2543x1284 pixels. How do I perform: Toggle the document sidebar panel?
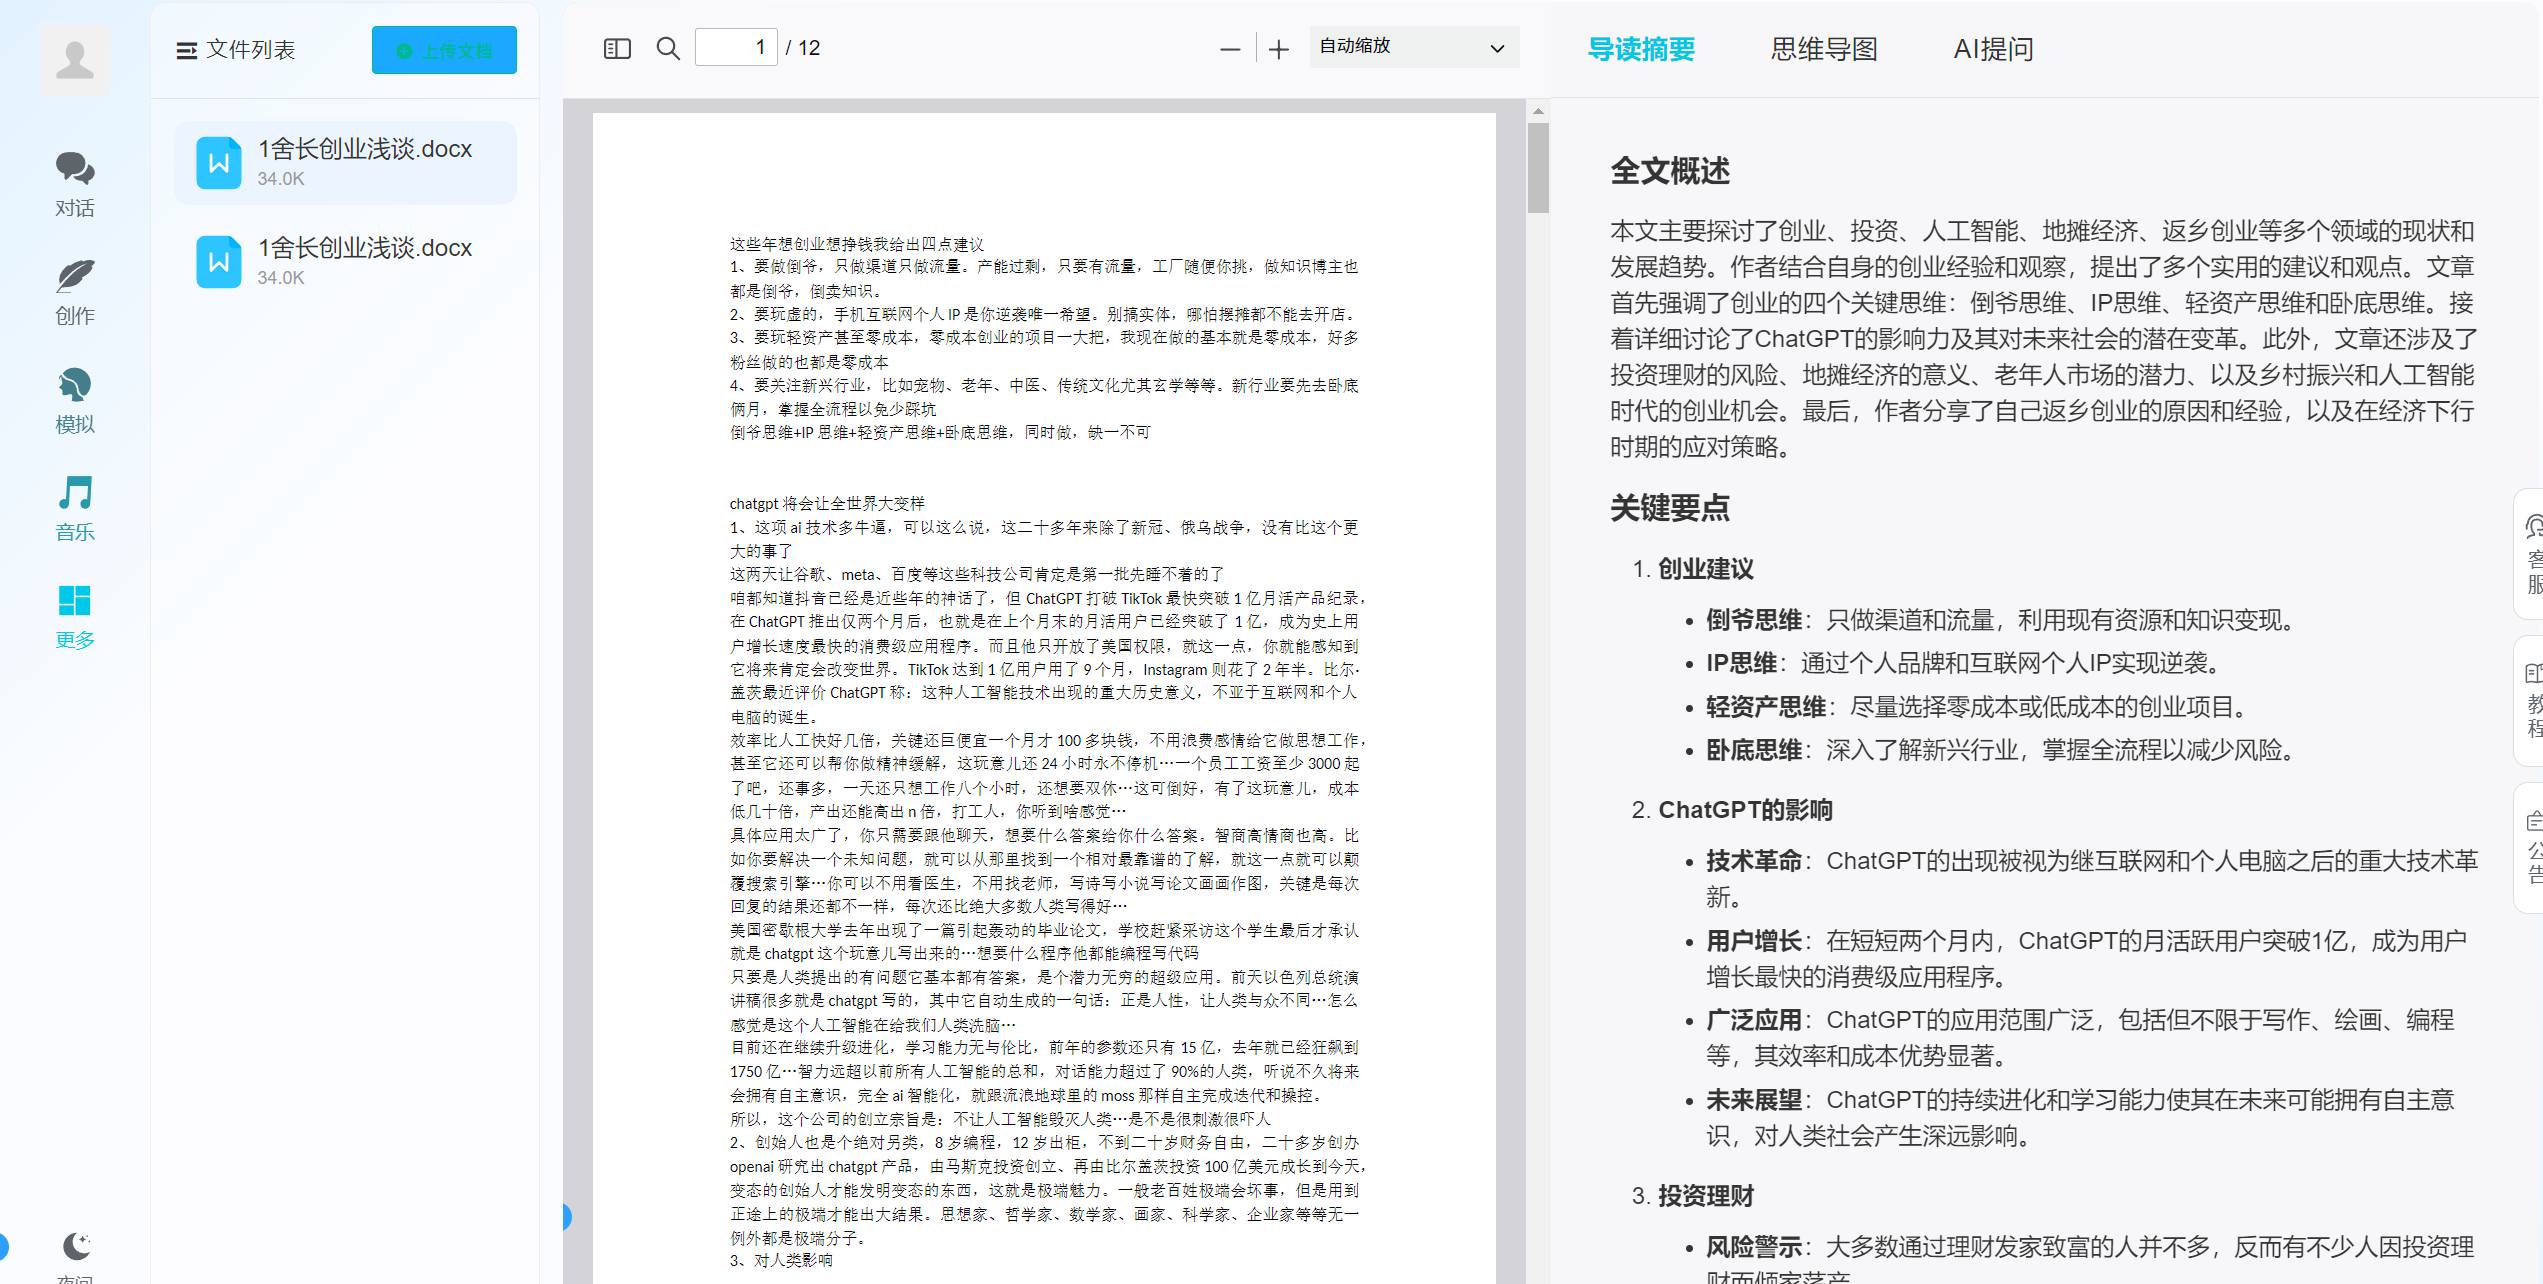[x=617, y=48]
